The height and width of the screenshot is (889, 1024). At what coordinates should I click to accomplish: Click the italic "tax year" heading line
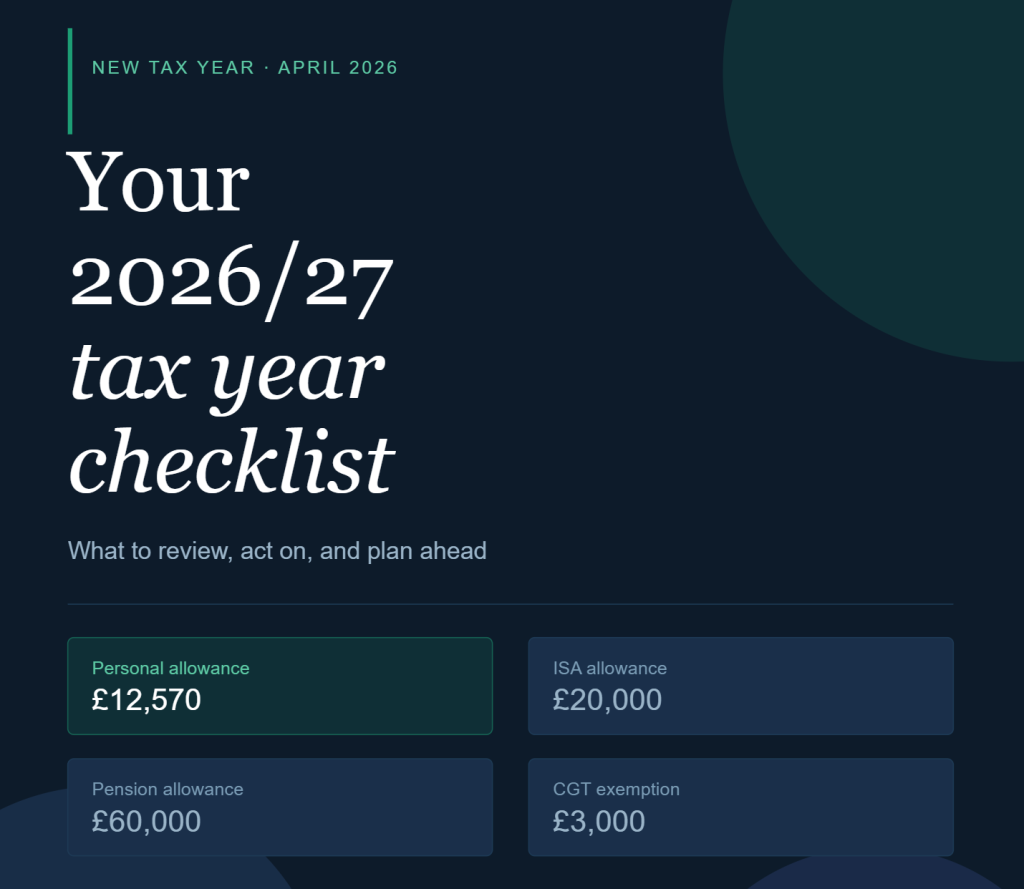click(226, 370)
